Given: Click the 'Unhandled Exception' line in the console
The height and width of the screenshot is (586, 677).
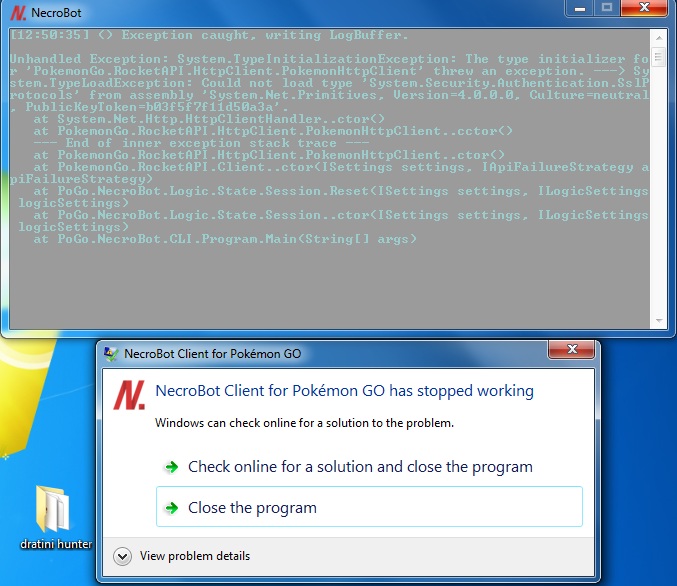Looking at the screenshot, I should [x=329, y=58].
